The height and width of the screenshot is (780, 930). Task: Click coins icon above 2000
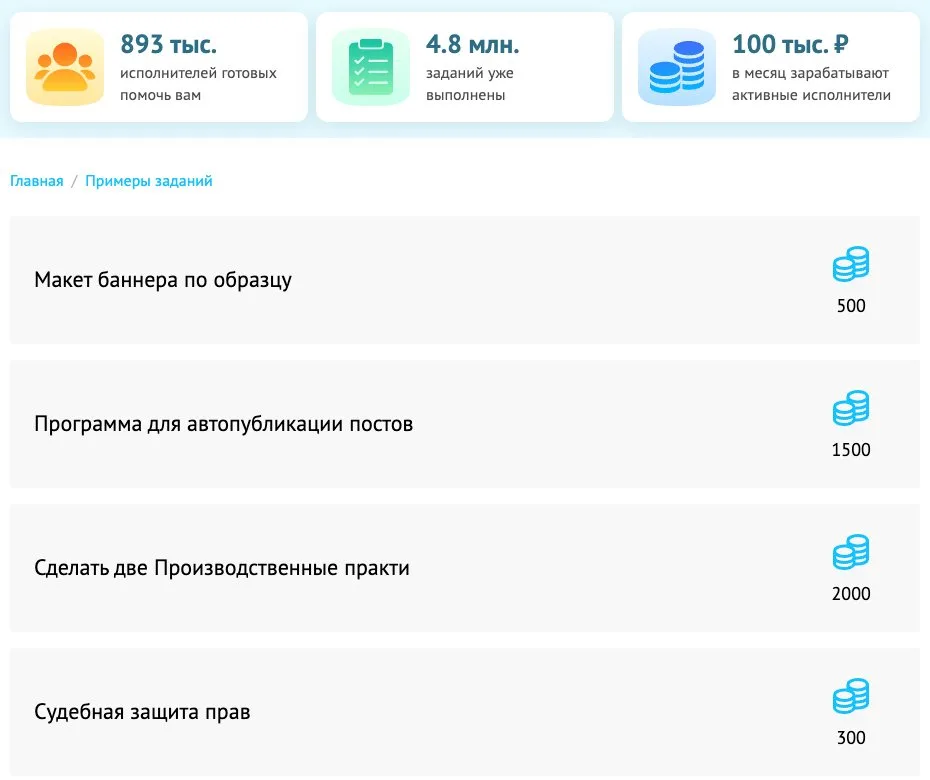851,552
